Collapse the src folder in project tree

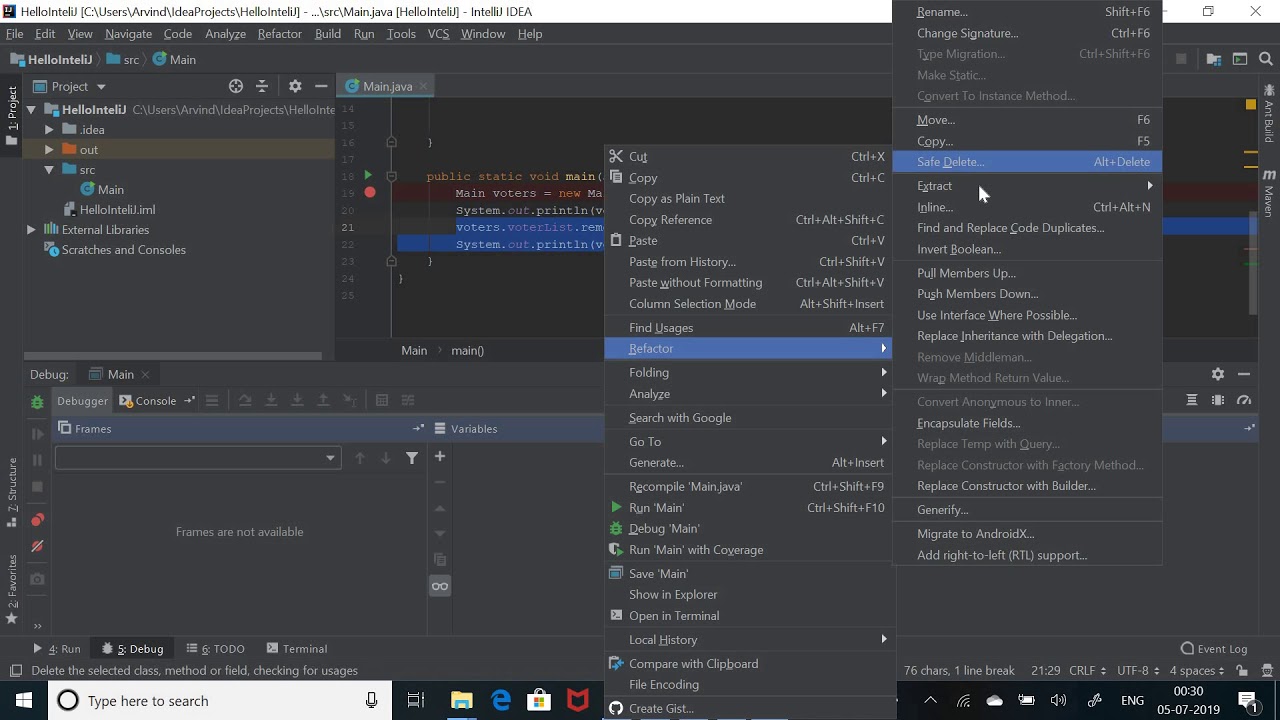(48, 170)
